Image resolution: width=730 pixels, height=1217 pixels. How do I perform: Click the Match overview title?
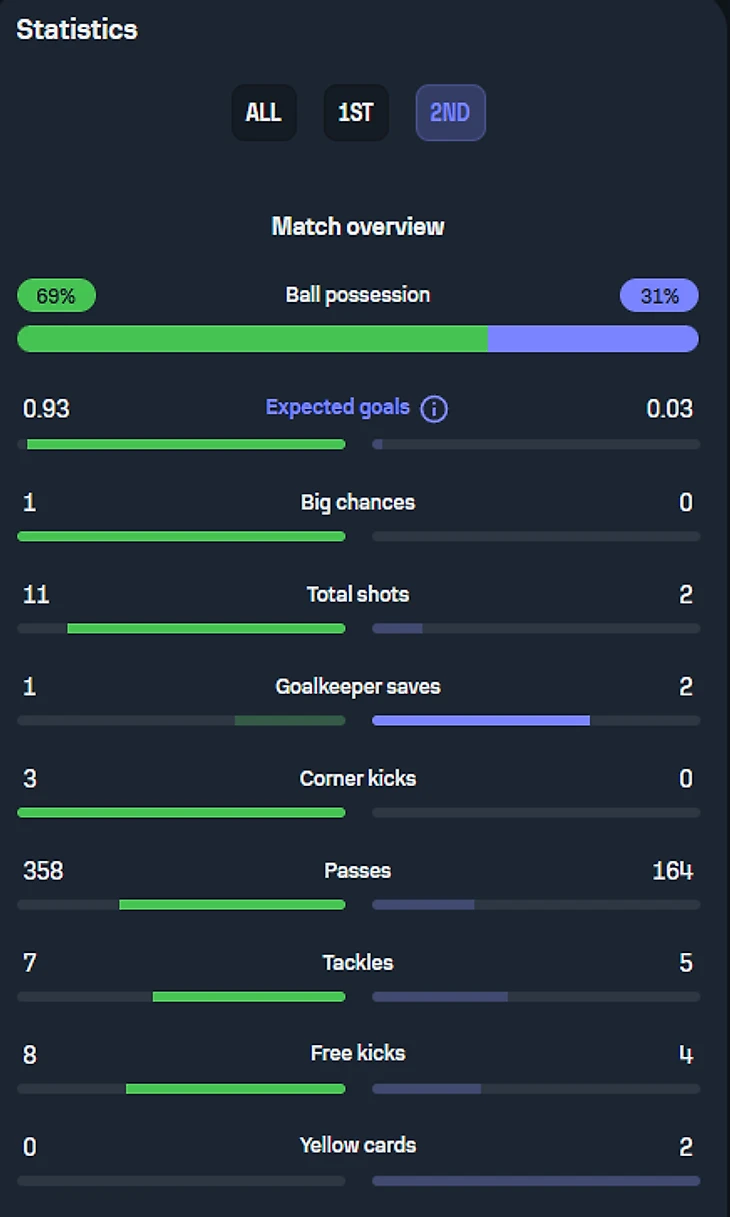pos(358,227)
